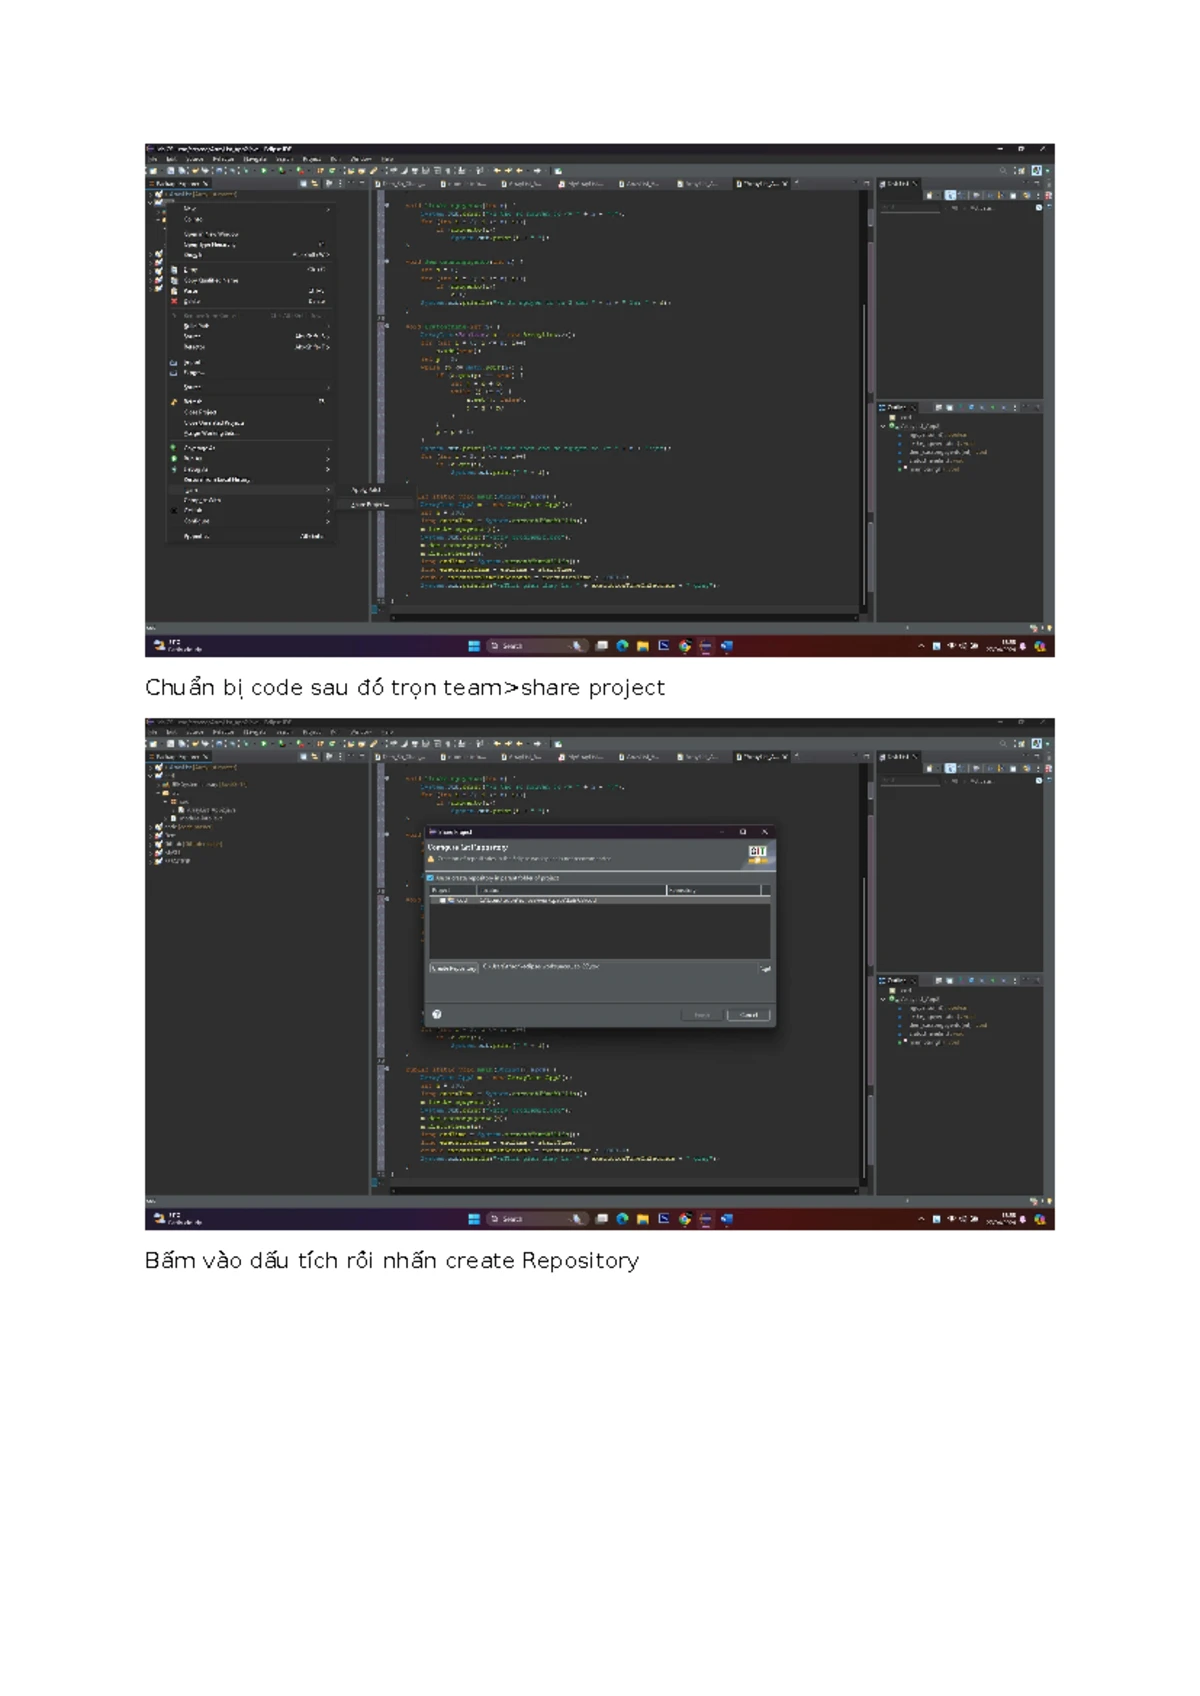Click Create Repository in the Git dialog
The image size is (1200, 1696).
453,968
